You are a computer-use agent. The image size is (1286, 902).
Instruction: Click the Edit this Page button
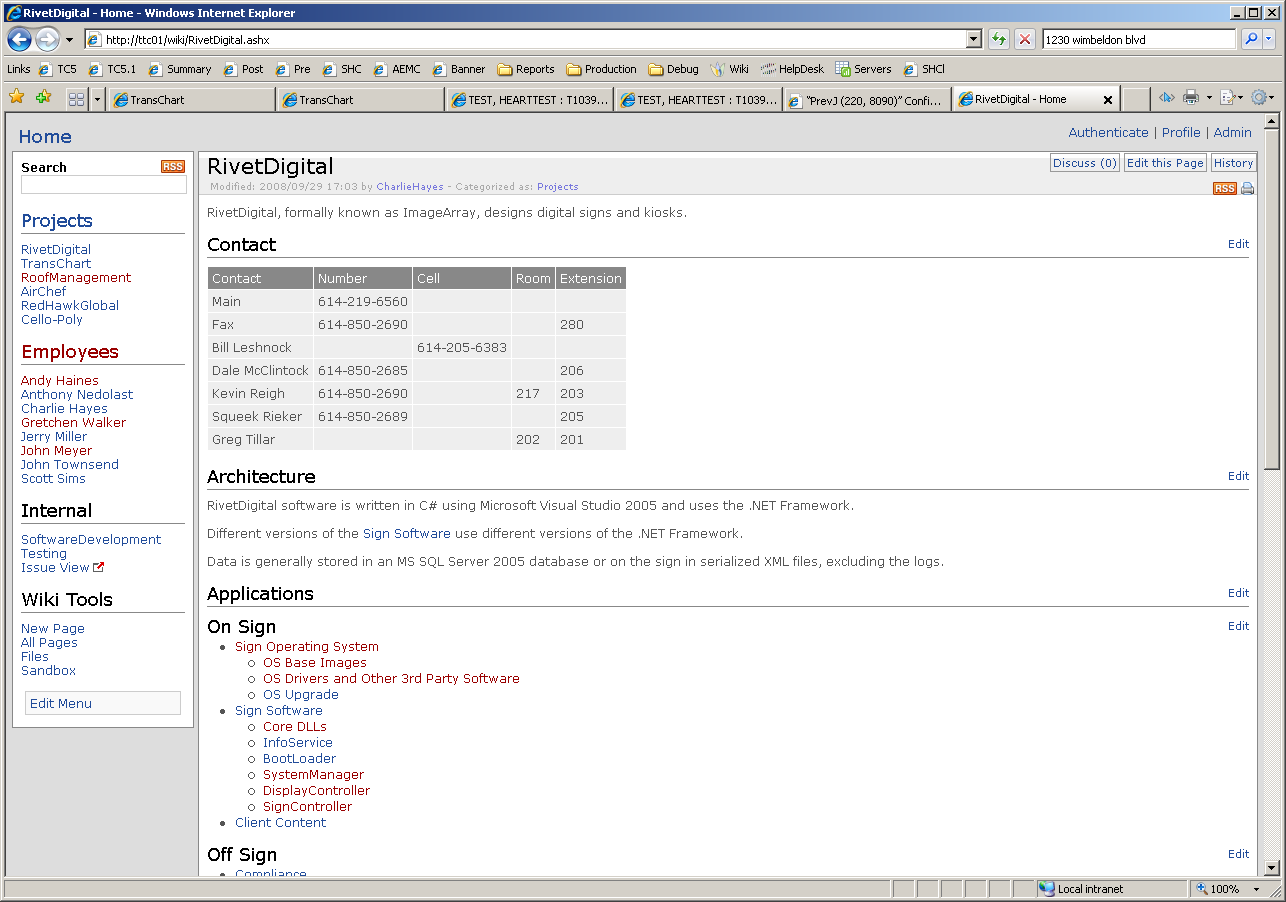tap(1165, 163)
